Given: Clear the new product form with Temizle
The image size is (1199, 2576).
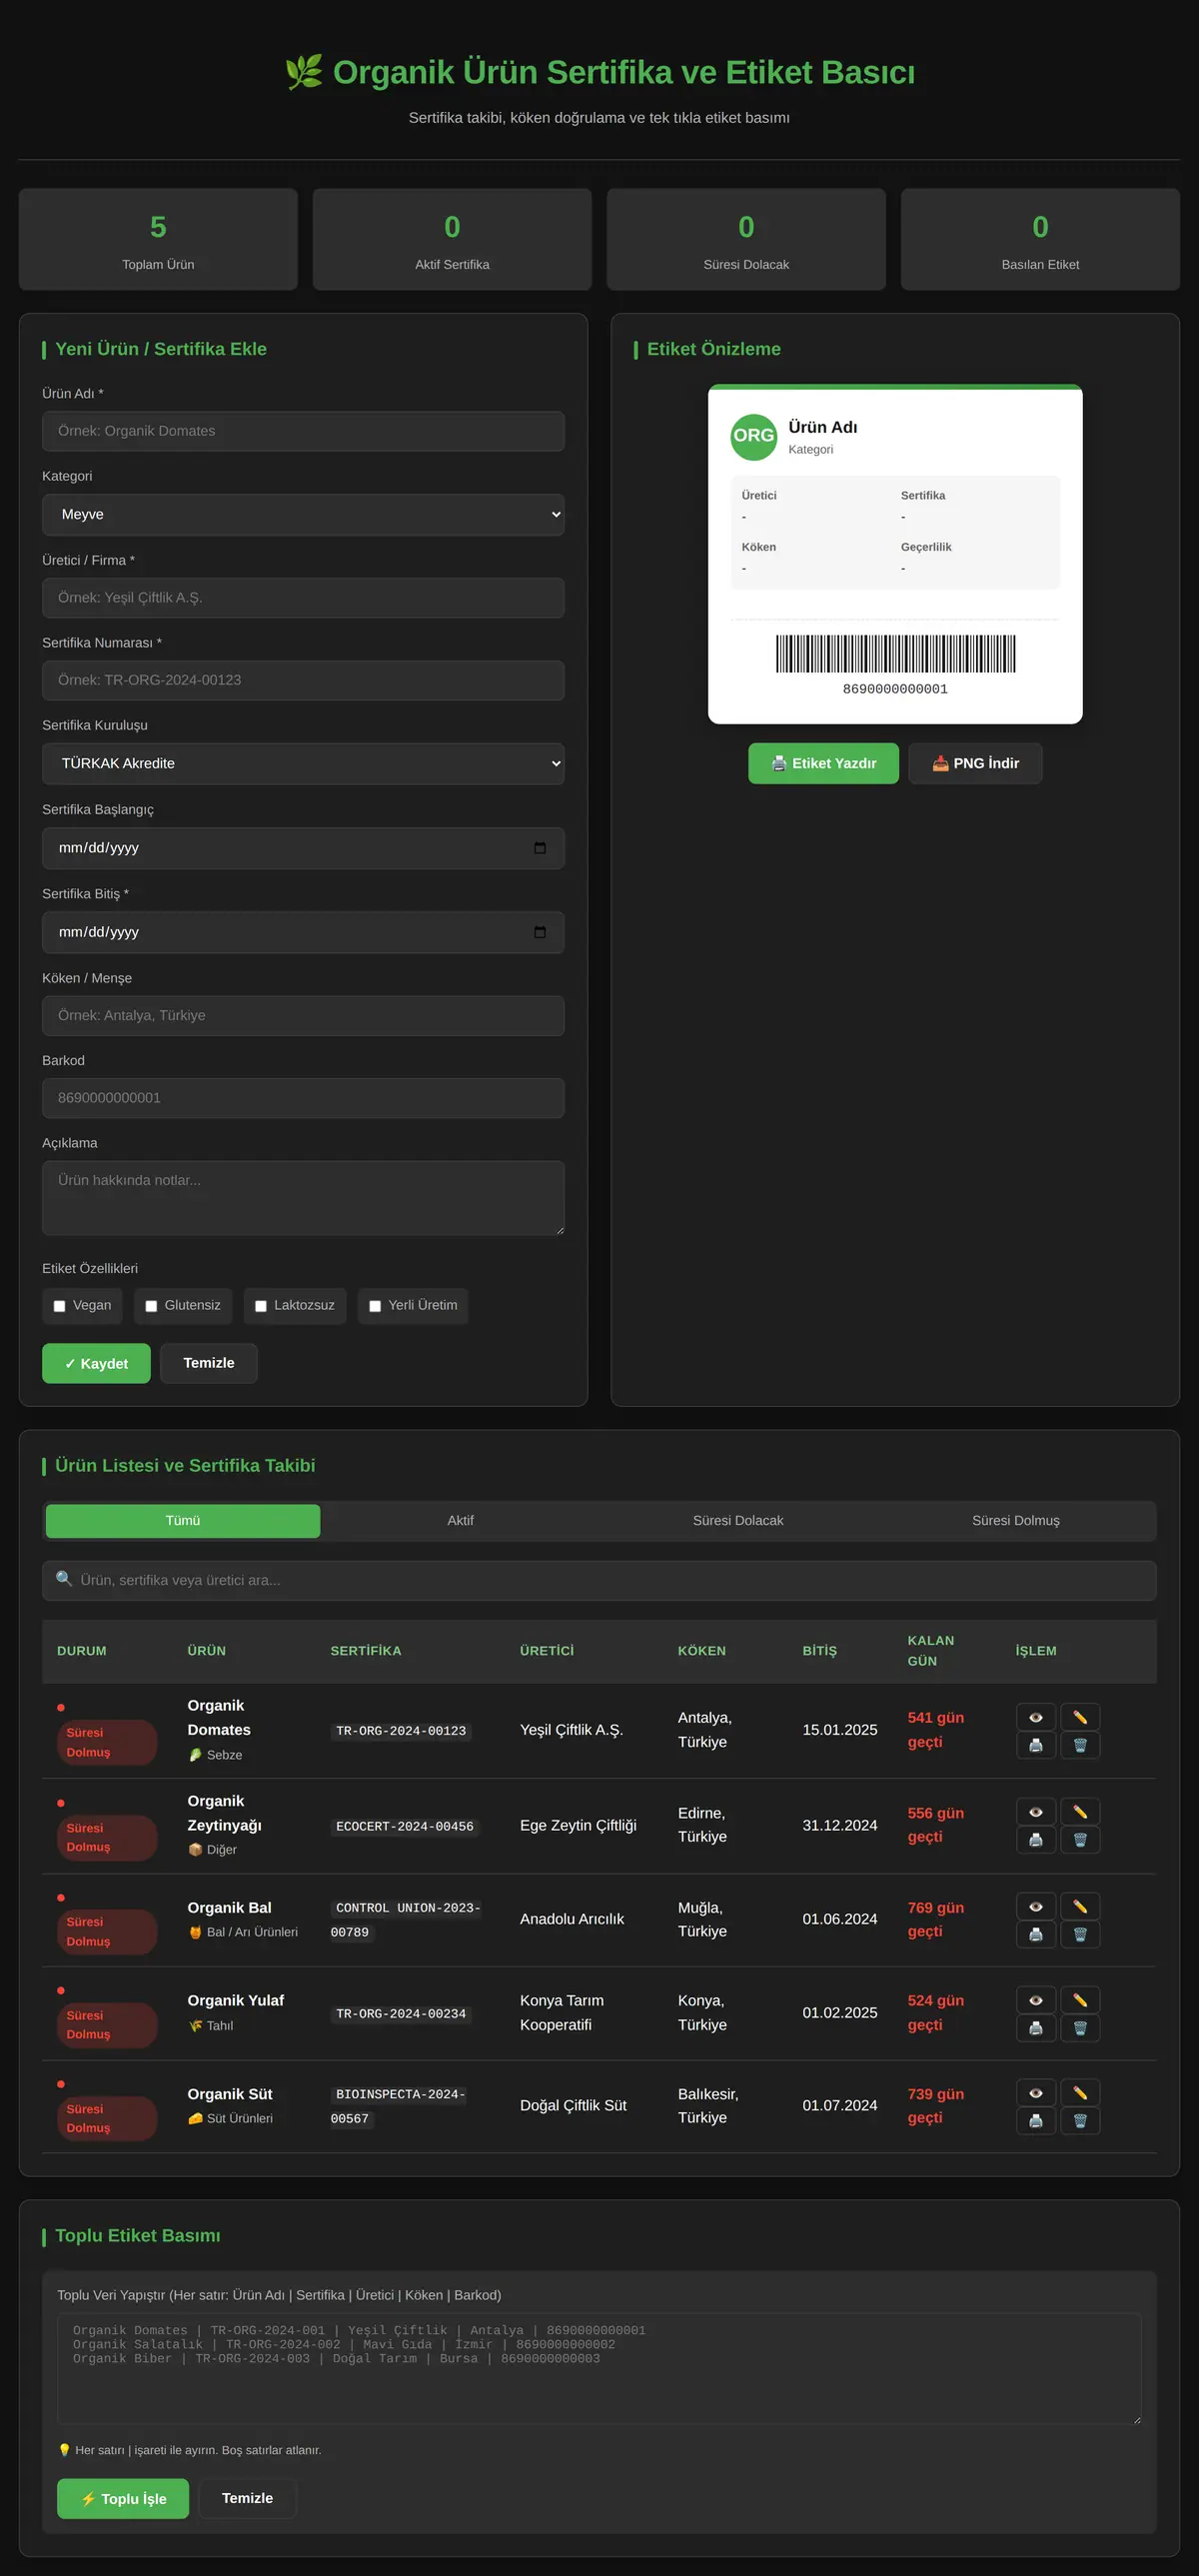Looking at the screenshot, I should (209, 1363).
